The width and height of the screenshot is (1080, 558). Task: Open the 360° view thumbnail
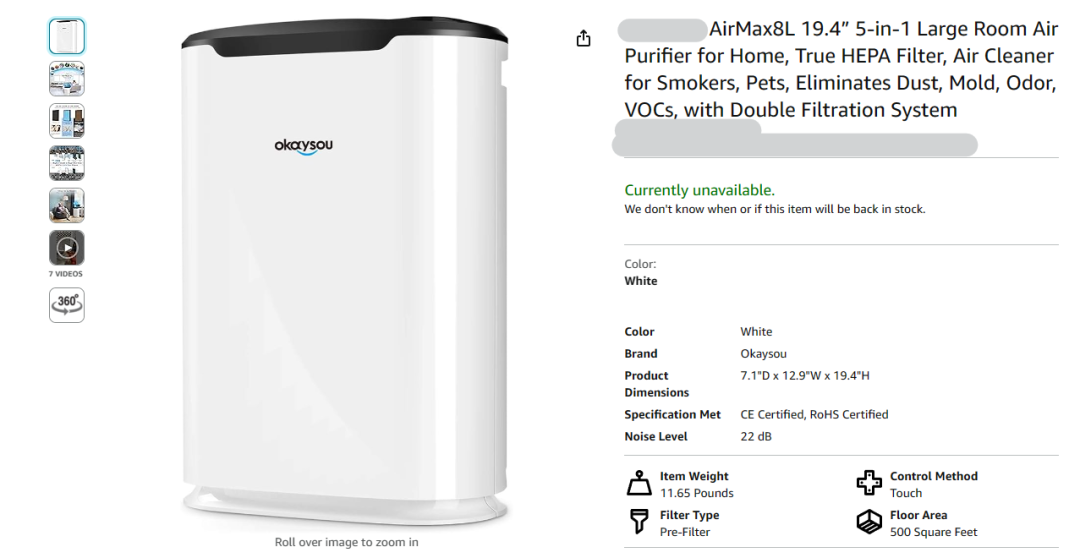coord(67,305)
